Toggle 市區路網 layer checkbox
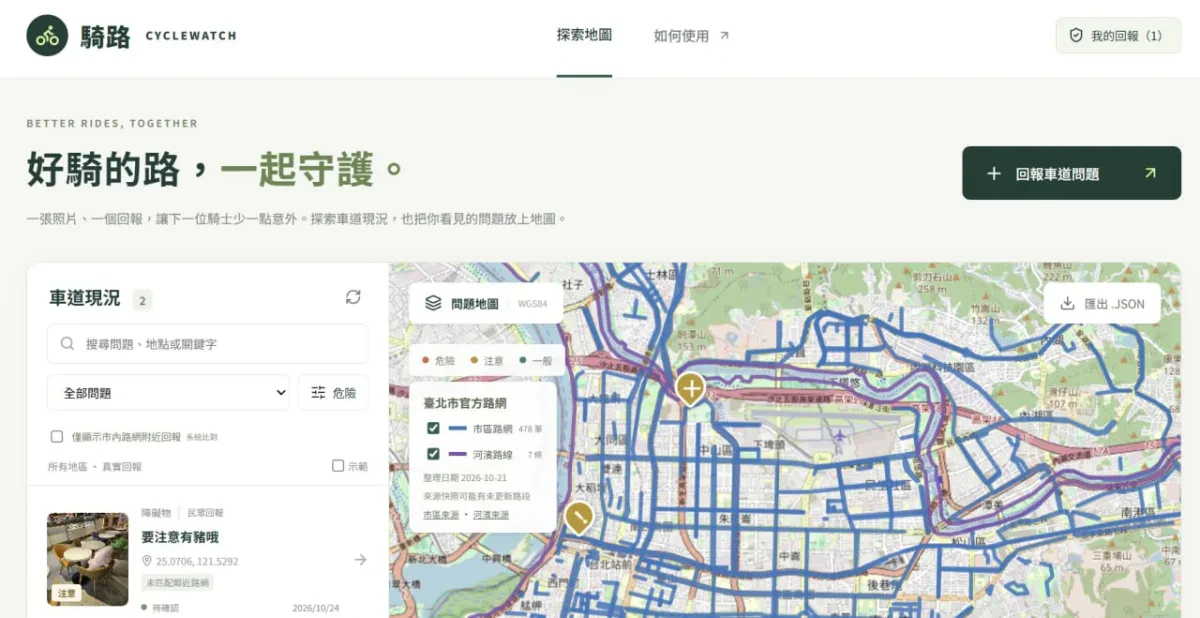Viewport: 1200px width, 618px height. [433, 428]
